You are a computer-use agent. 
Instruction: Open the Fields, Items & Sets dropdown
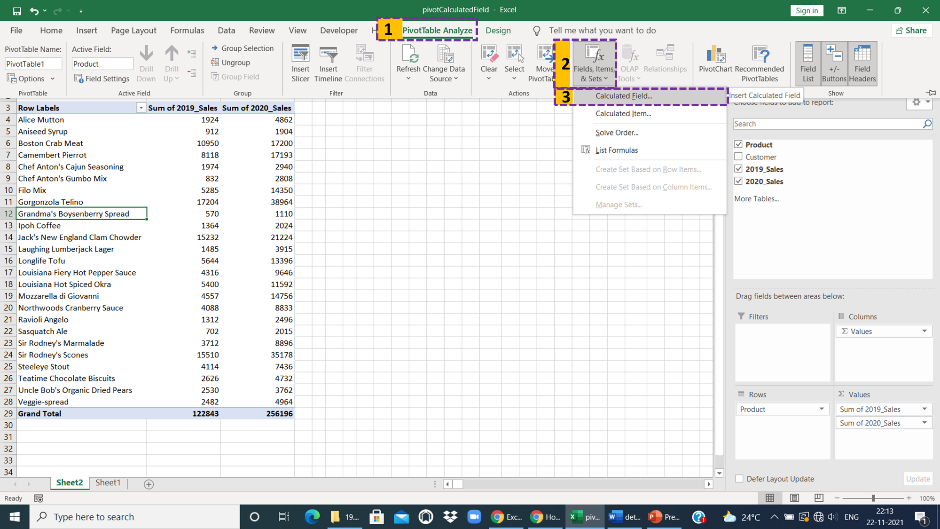tap(593, 63)
